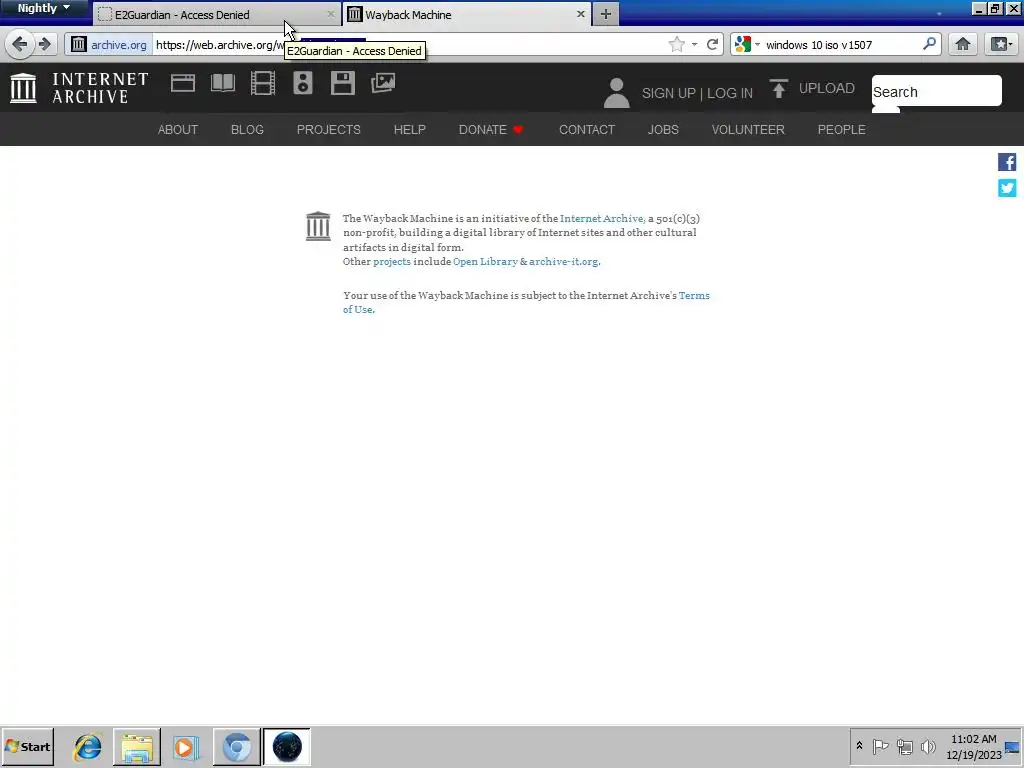
Task: Go to browser home page icon
Action: pyautogui.click(x=963, y=44)
